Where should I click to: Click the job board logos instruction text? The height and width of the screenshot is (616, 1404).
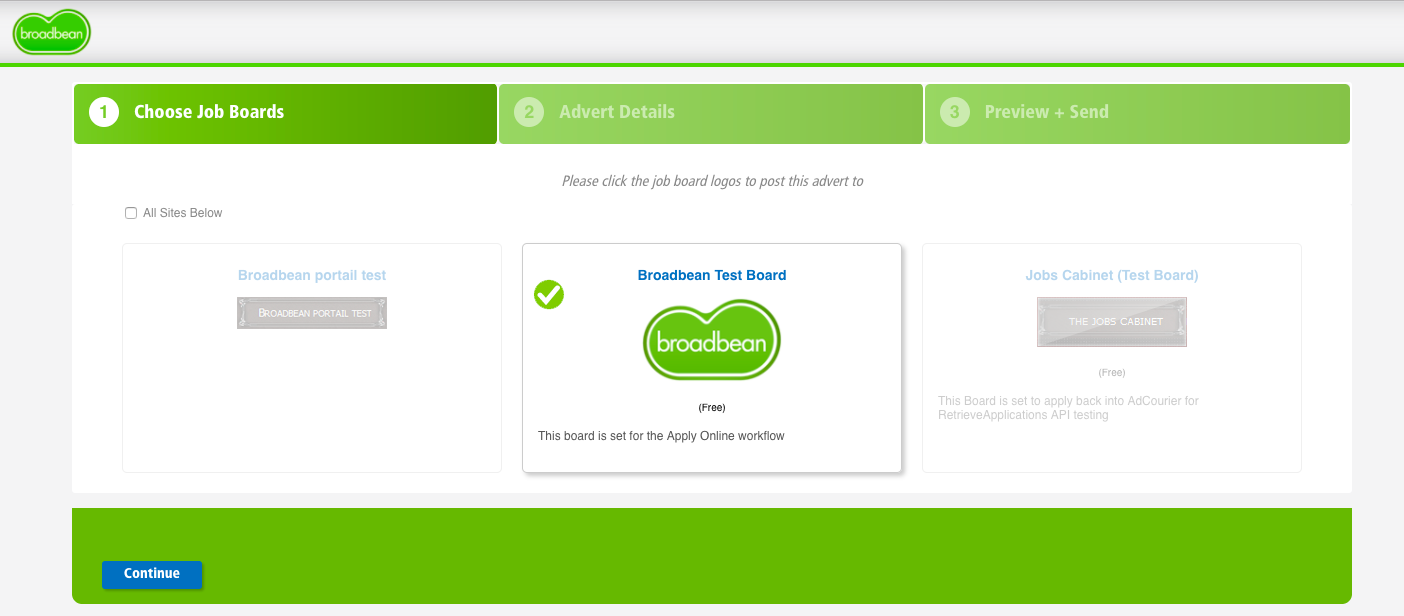(712, 181)
